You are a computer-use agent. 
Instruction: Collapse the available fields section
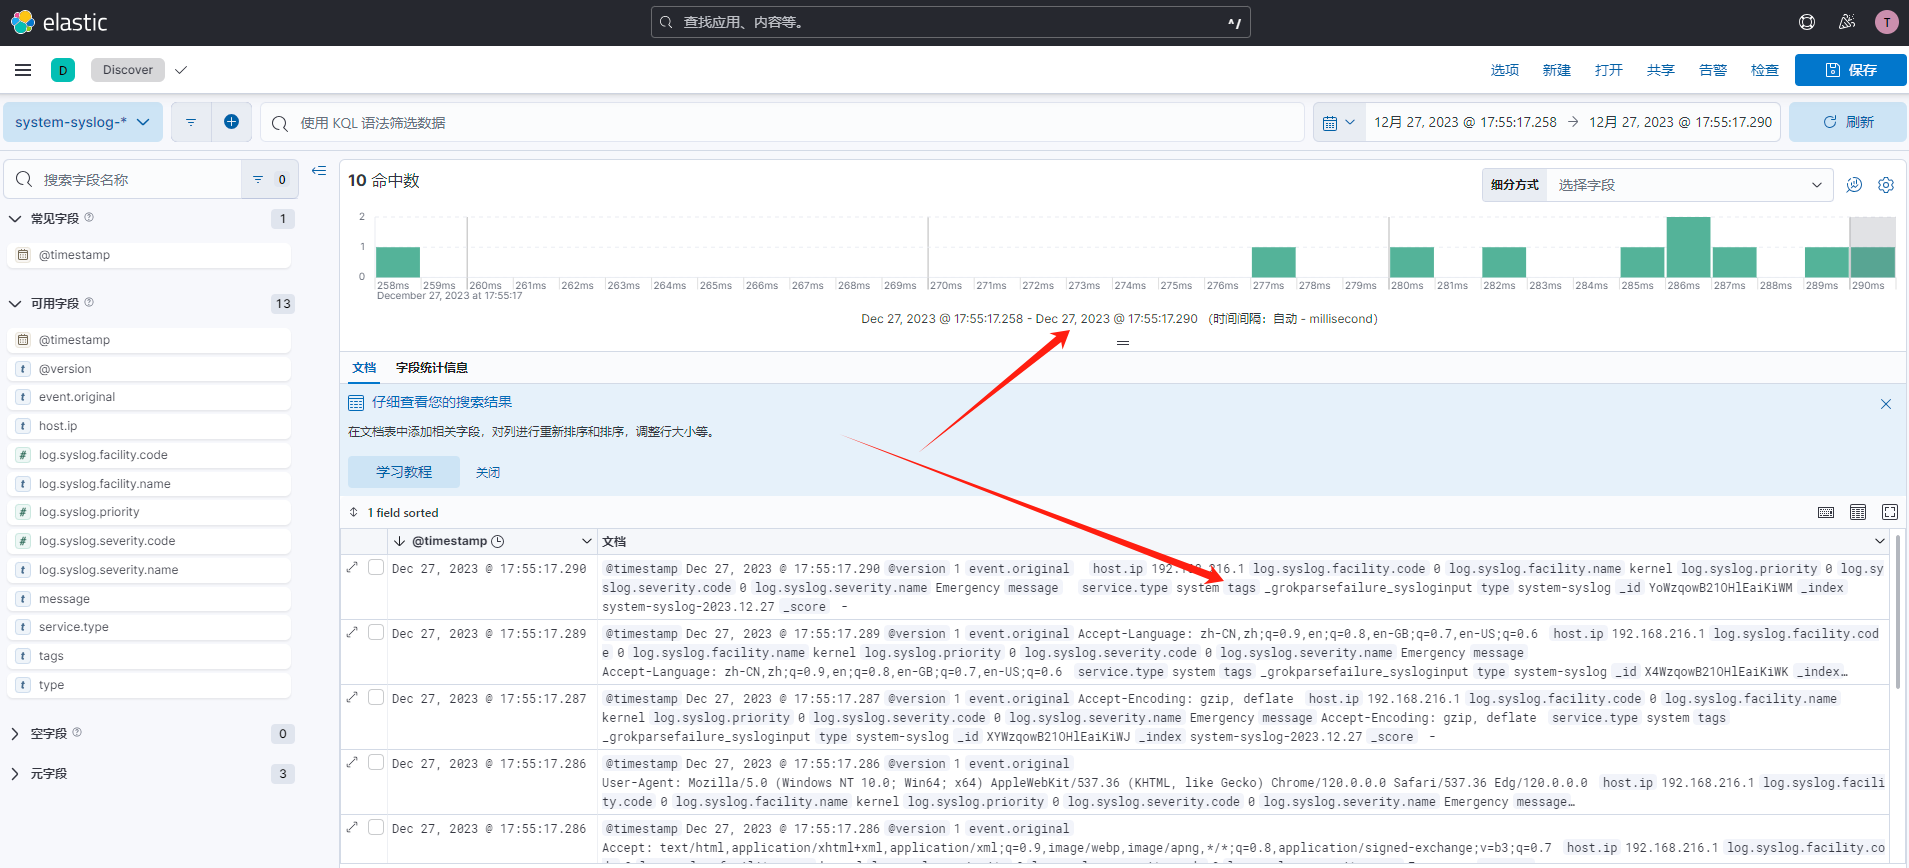tap(15, 304)
